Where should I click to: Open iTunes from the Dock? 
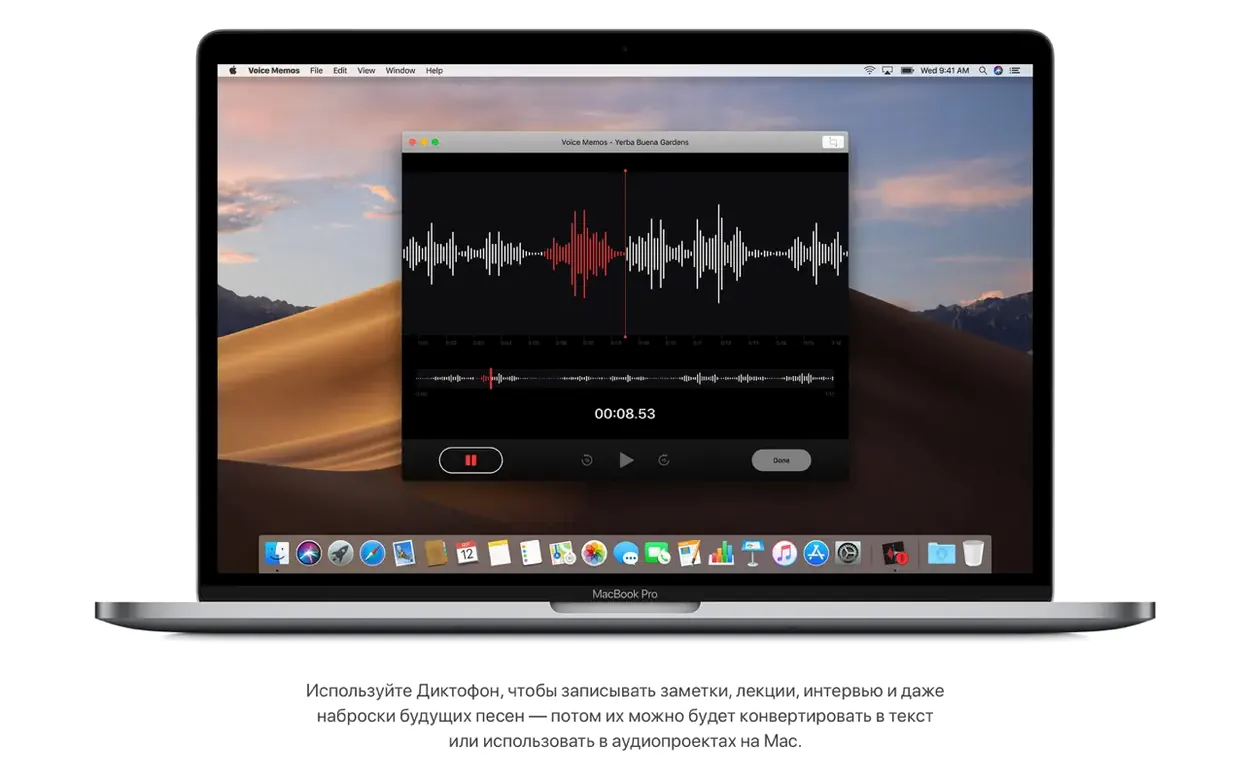coord(784,553)
